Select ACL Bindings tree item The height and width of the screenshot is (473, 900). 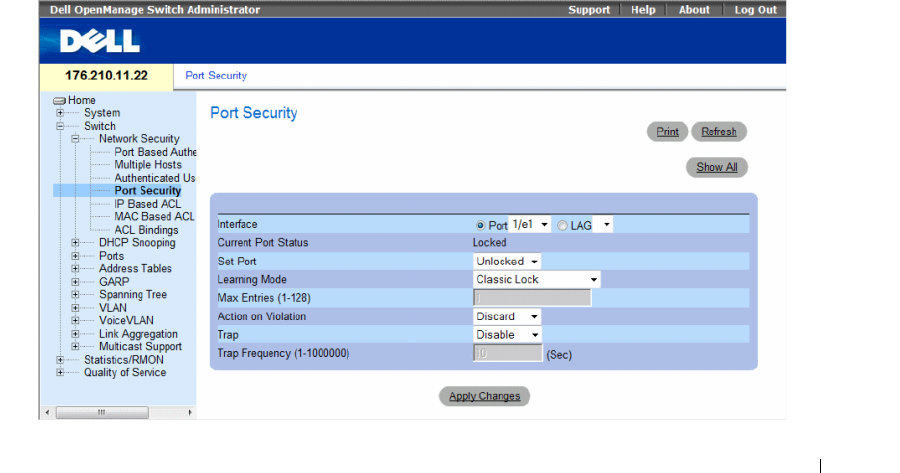tap(146, 230)
